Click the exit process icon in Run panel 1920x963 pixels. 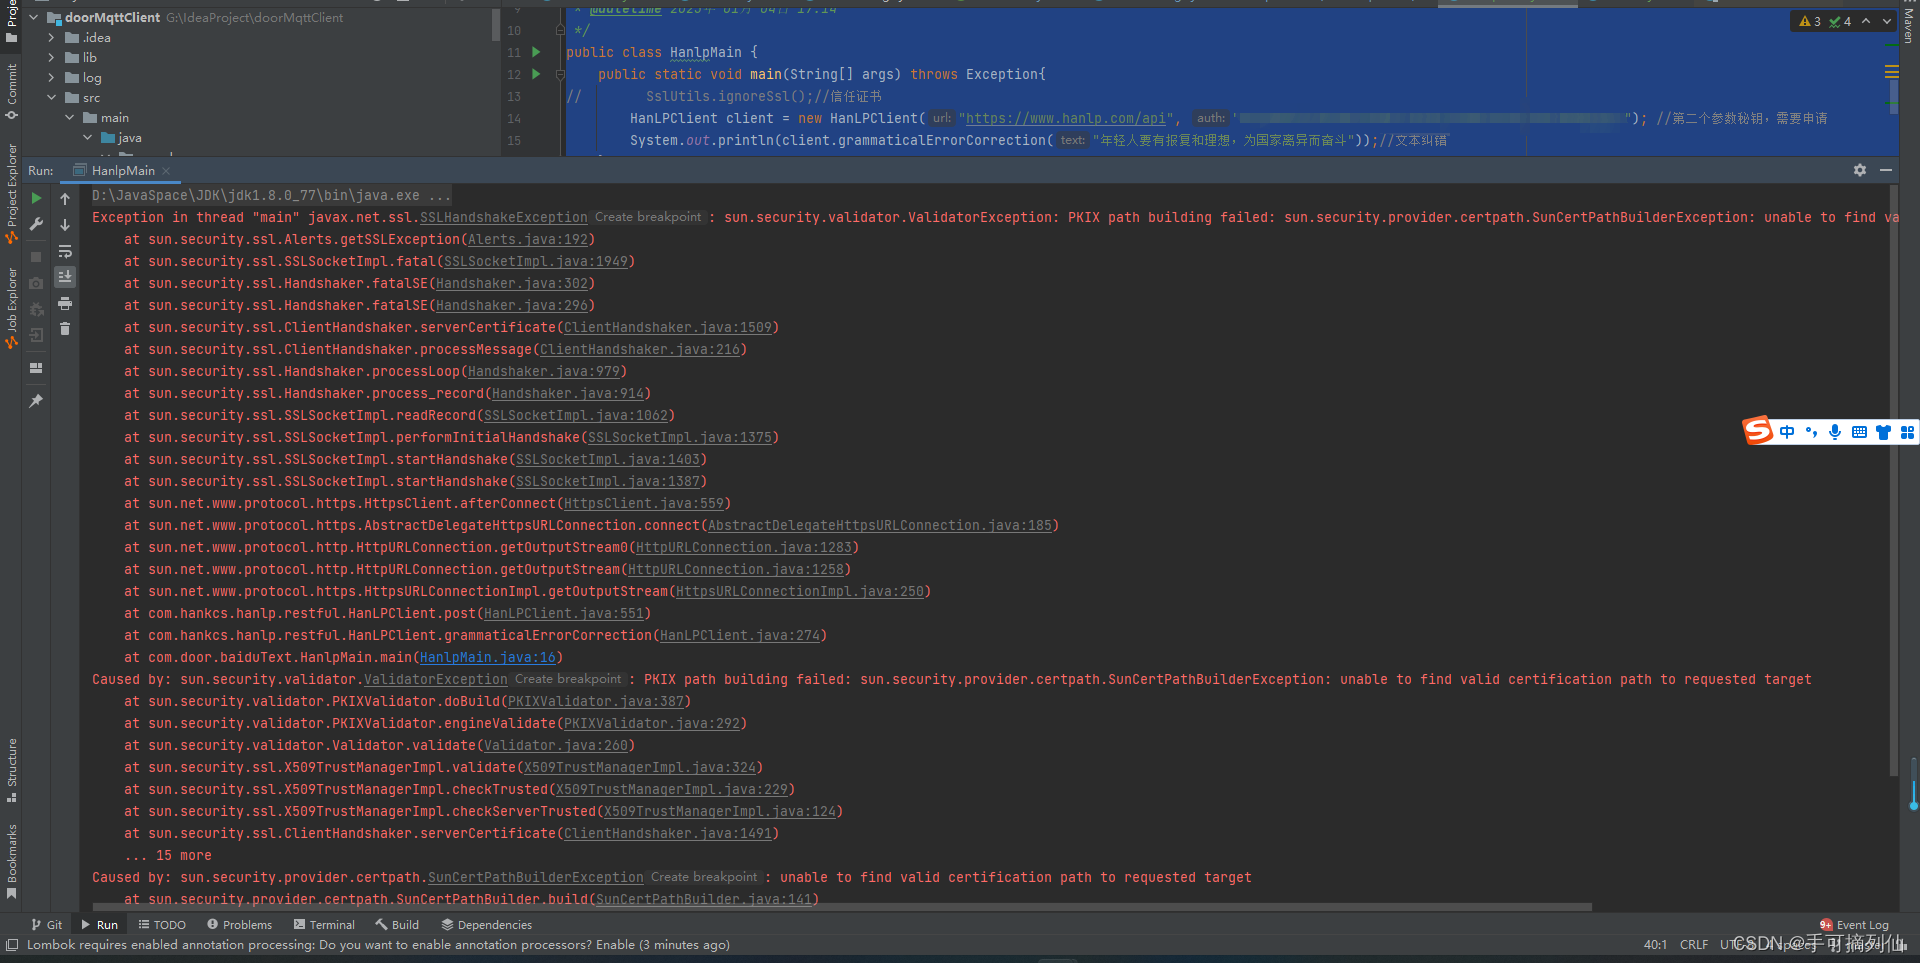tap(36, 335)
